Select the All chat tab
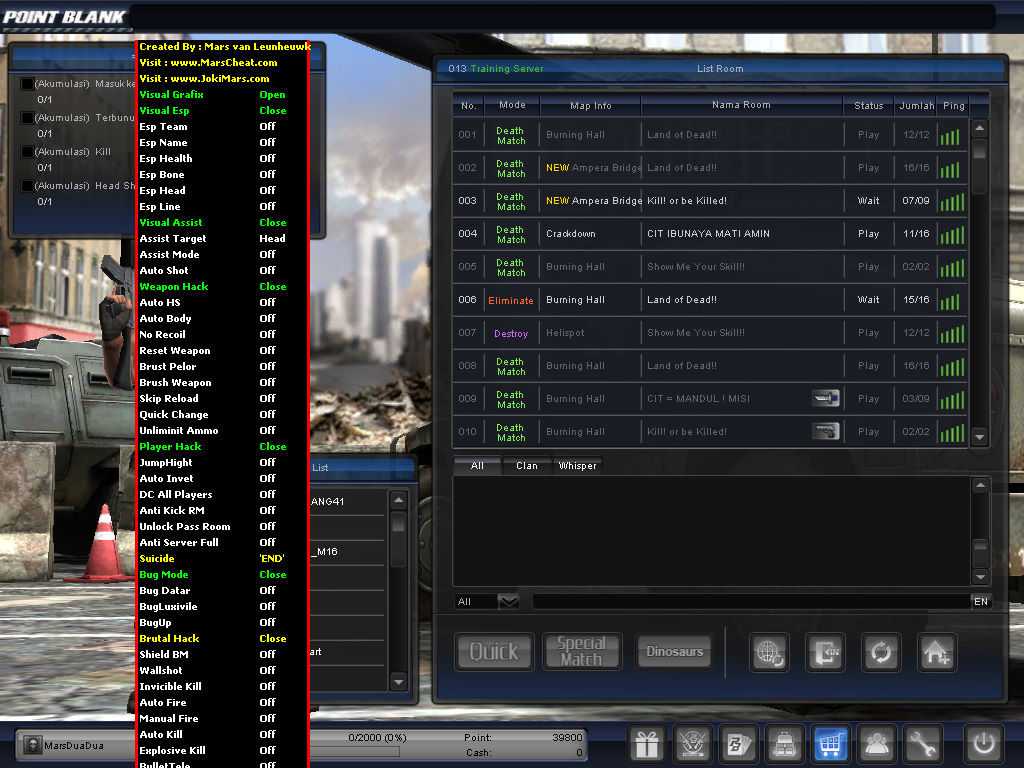The height and width of the screenshot is (768, 1024). coord(477,466)
